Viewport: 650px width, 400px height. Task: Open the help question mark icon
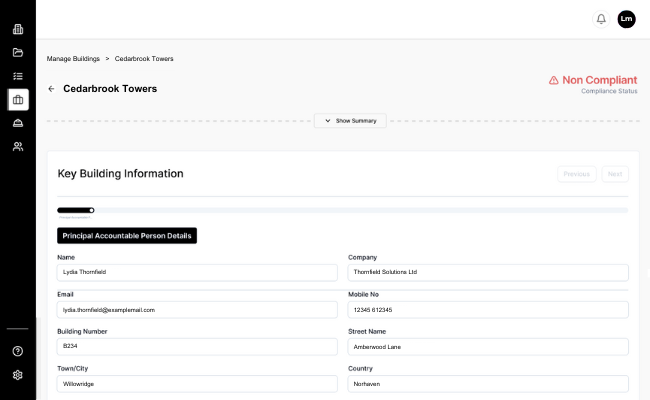(x=17, y=351)
